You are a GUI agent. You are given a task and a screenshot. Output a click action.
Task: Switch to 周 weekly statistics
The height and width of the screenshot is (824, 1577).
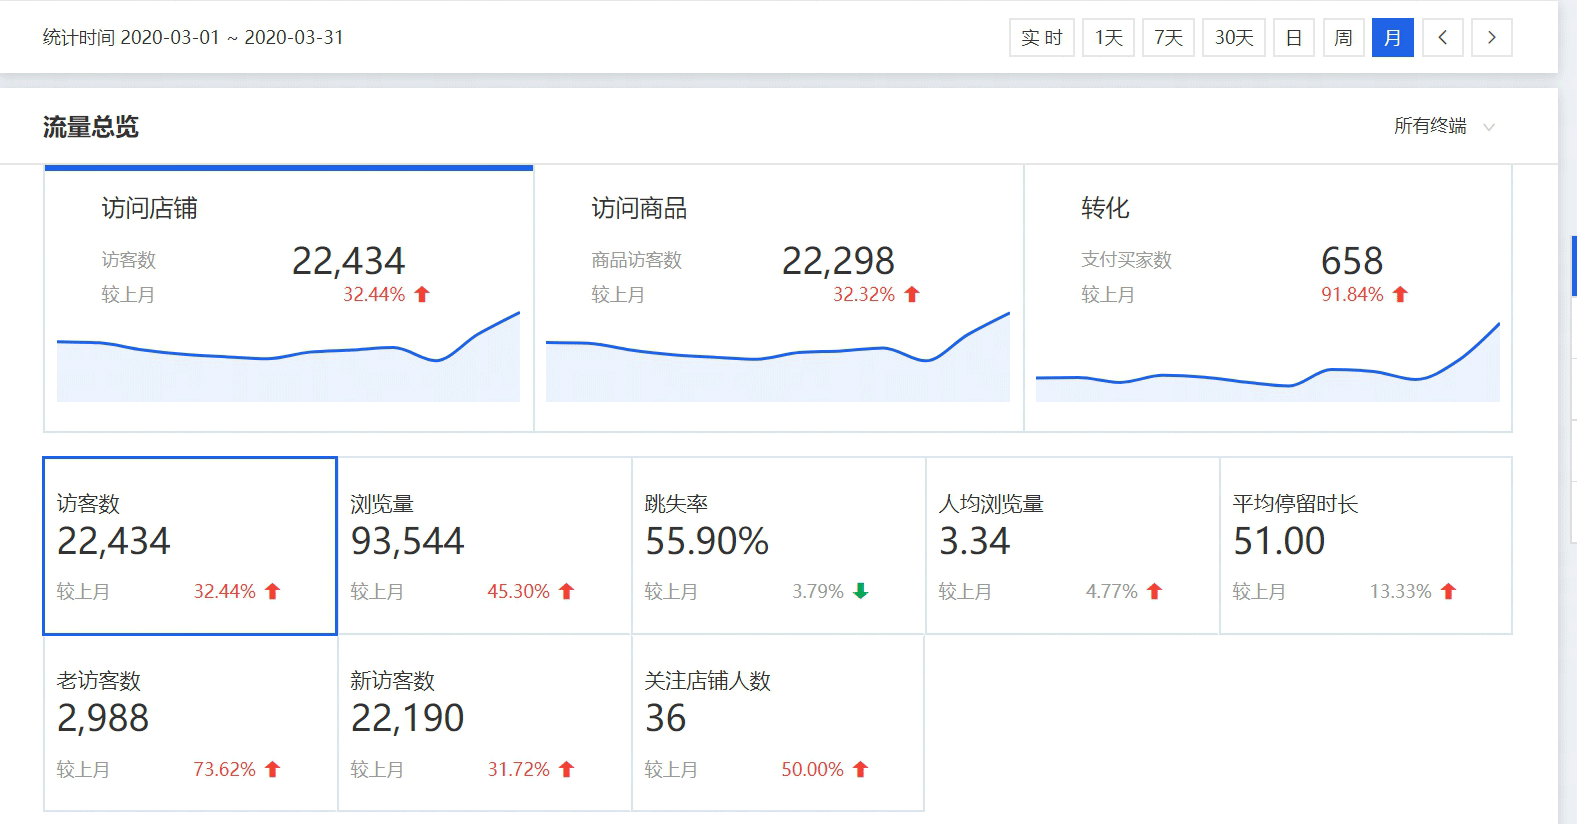(1343, 38)
